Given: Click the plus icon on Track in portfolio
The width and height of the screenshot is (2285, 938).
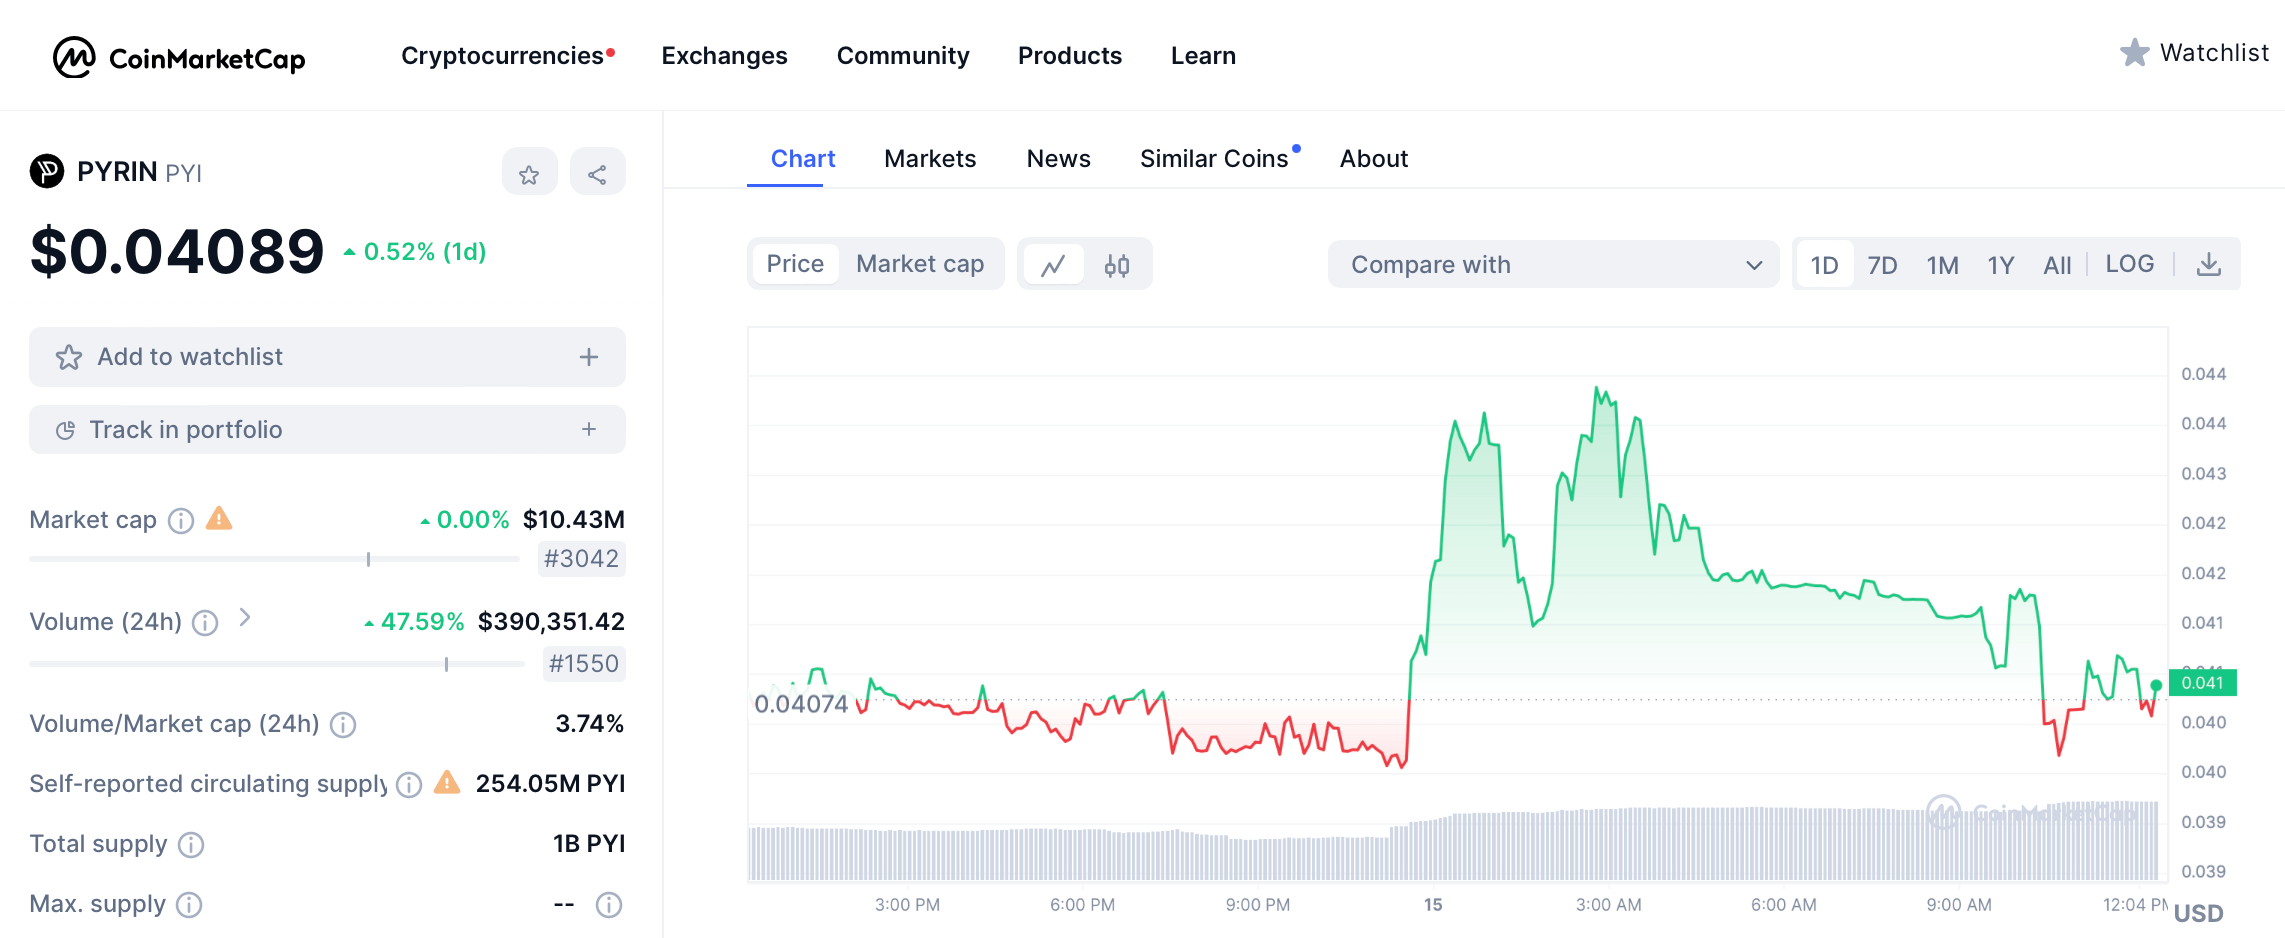Looking at the screenshot, I should [589, 429].
